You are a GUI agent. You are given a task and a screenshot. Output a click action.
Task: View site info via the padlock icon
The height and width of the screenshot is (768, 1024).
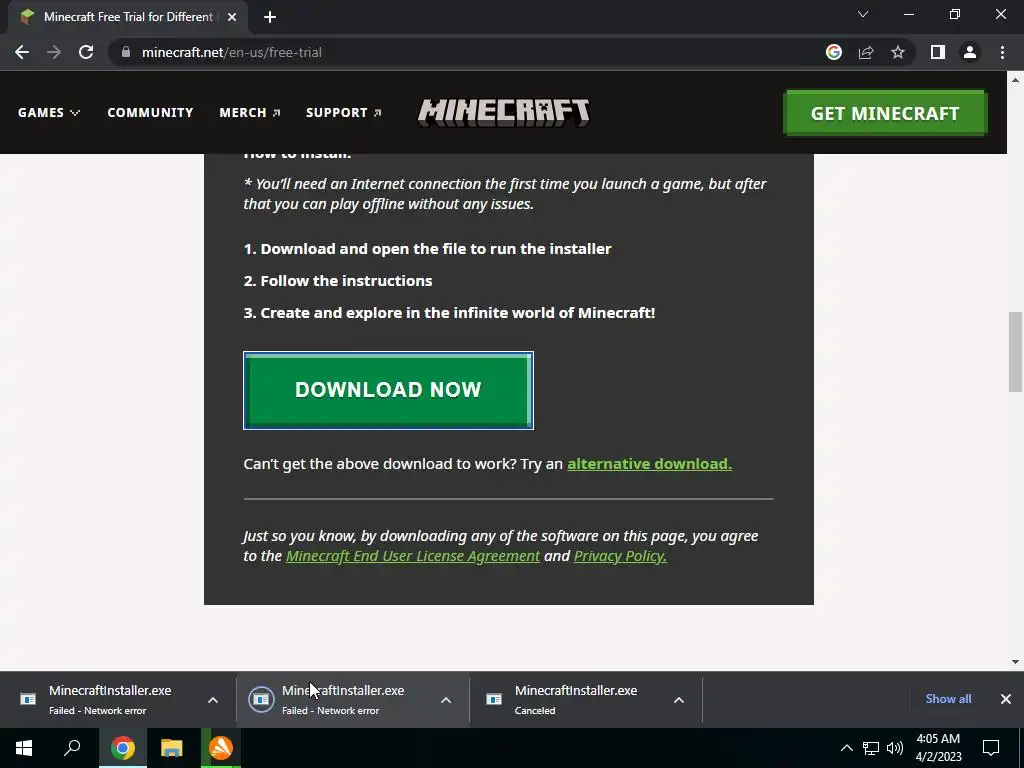pyautogui.click(x=126, y=52)
